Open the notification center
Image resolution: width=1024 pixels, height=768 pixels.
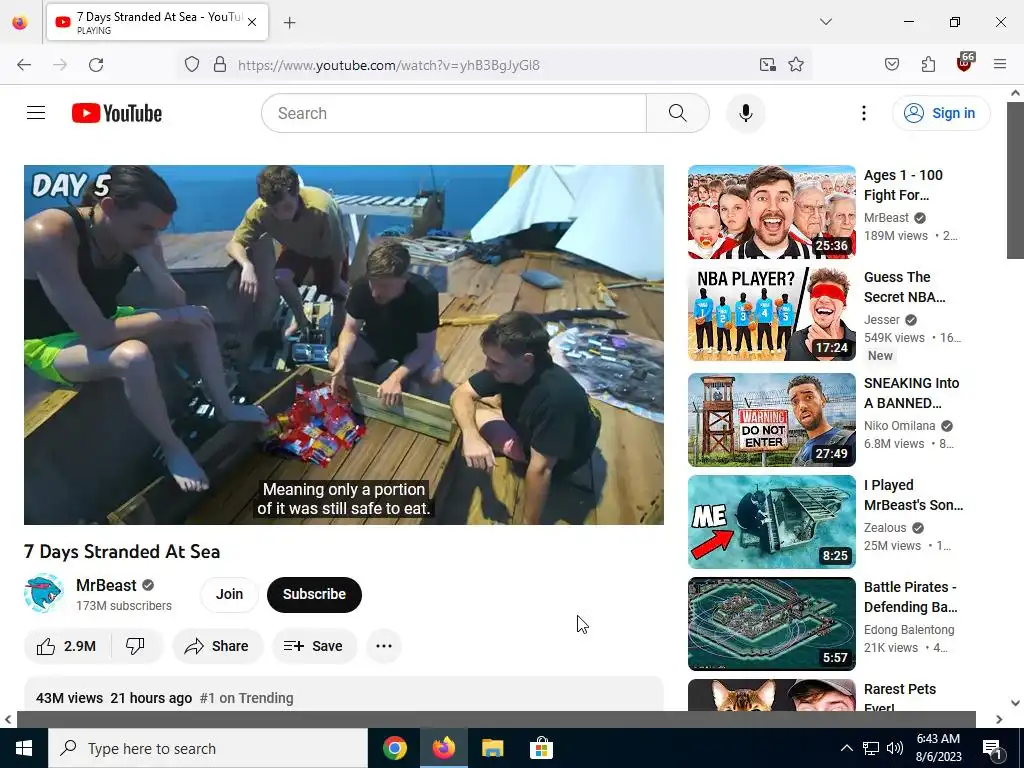point(991,749)
